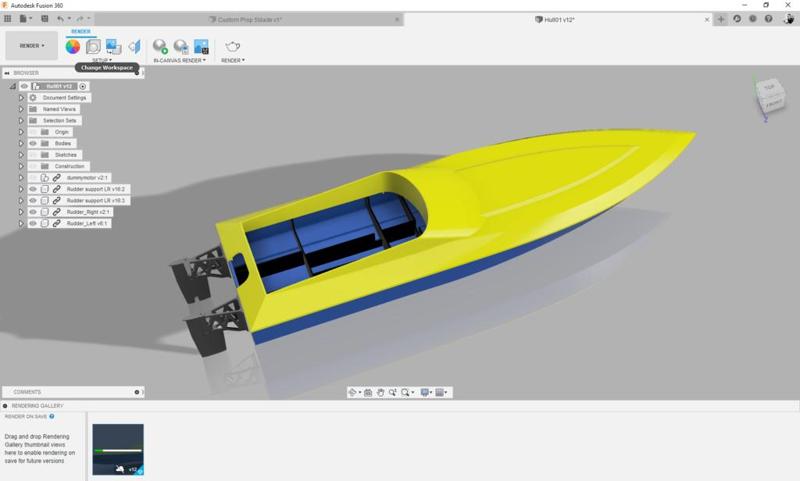Open the Help question mark menu

pyautogui.click(x=768, y=19)
